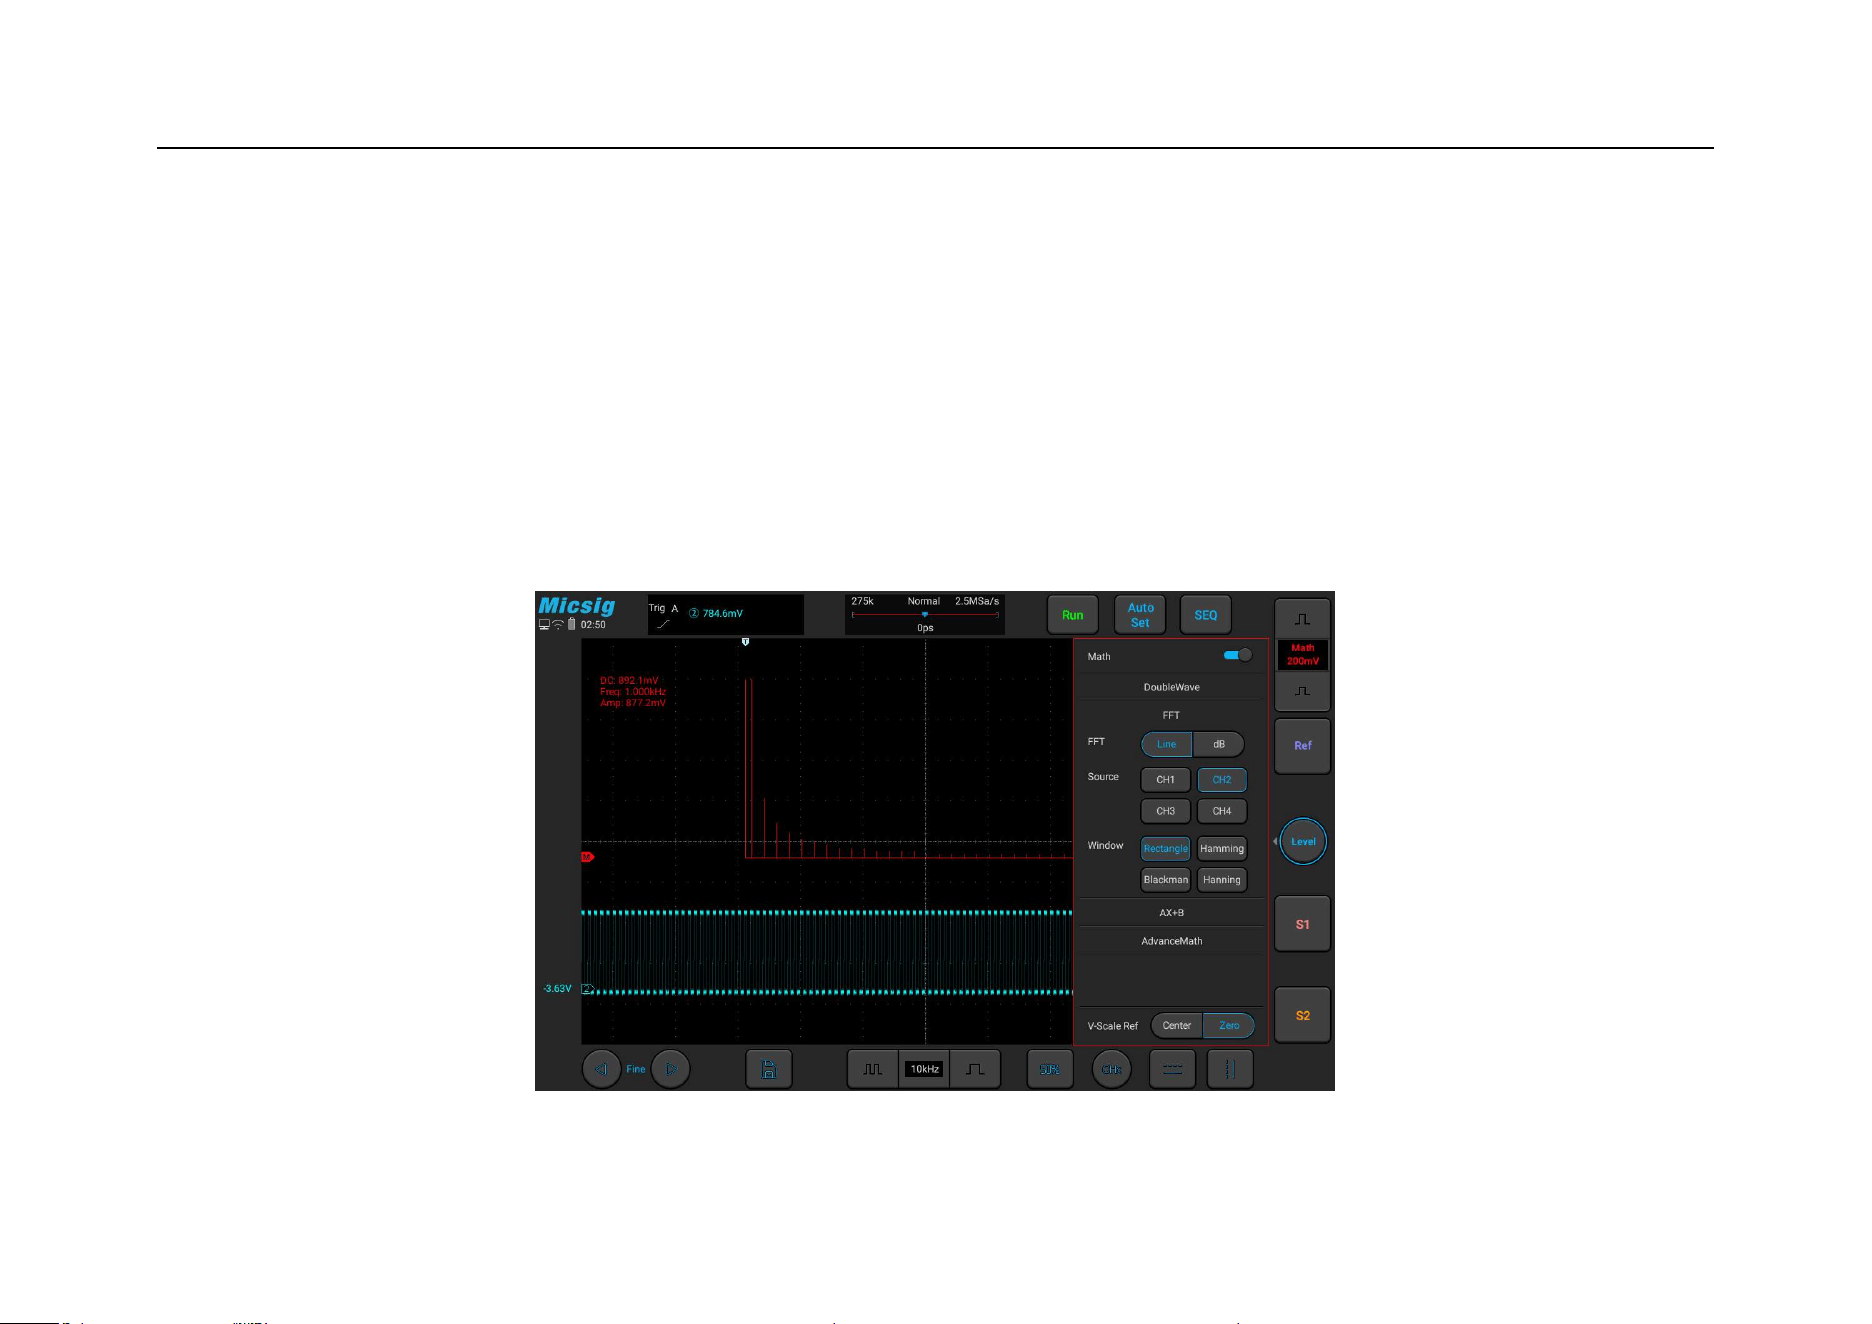Click the 10kHz frequency scale readout

925,1069
